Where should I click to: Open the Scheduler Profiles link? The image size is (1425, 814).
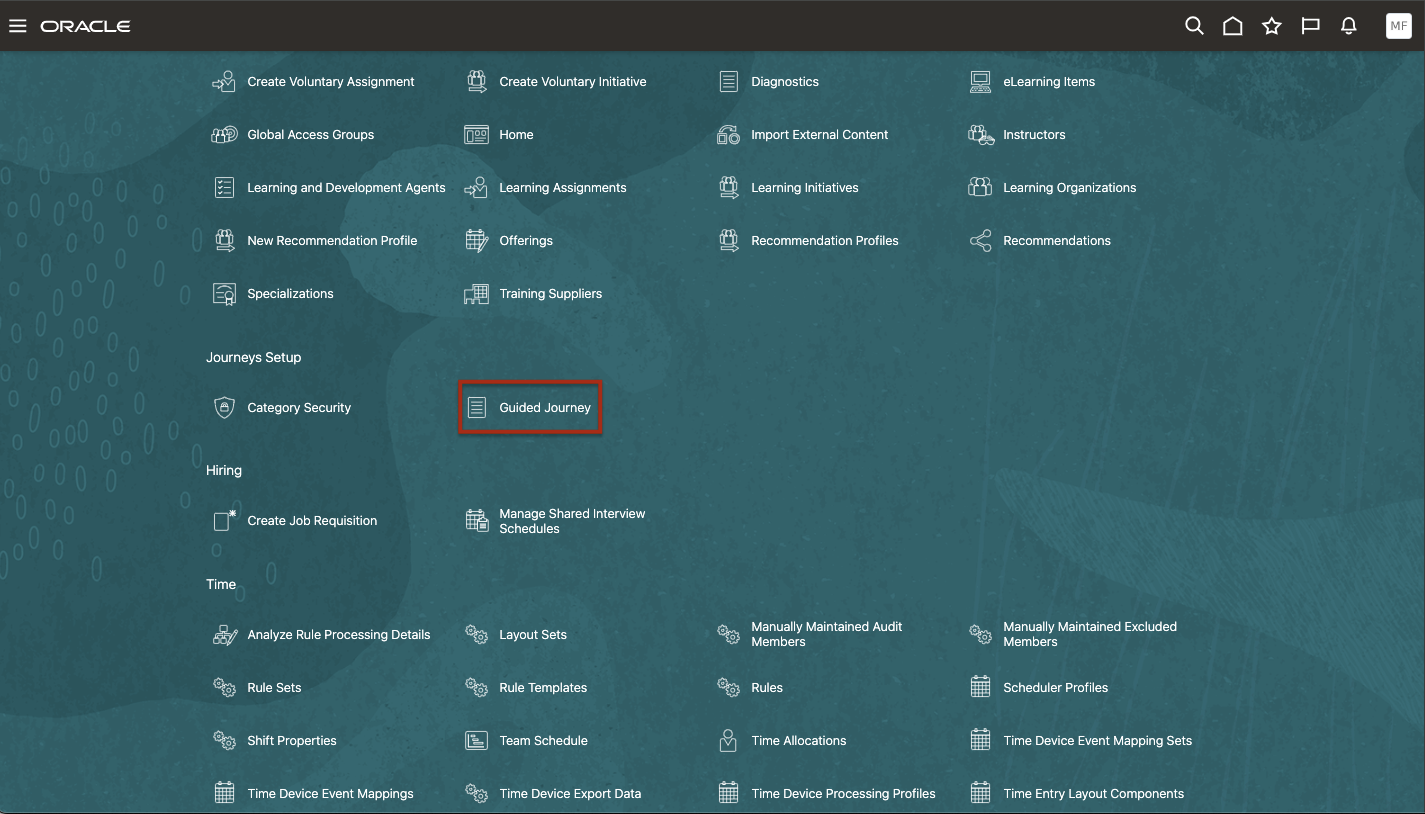click(1055, 688)
